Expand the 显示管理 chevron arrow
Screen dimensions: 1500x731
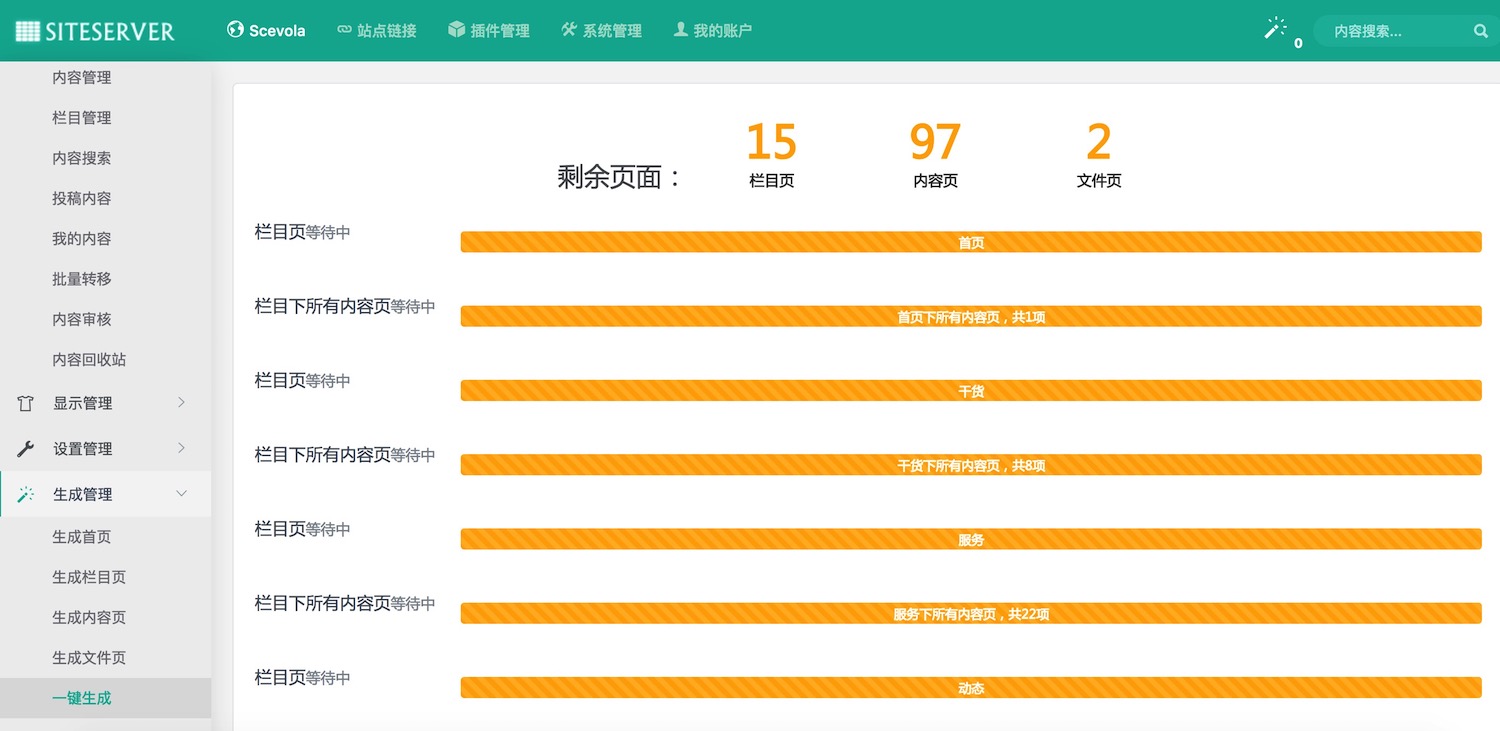[x=181, y=403]
